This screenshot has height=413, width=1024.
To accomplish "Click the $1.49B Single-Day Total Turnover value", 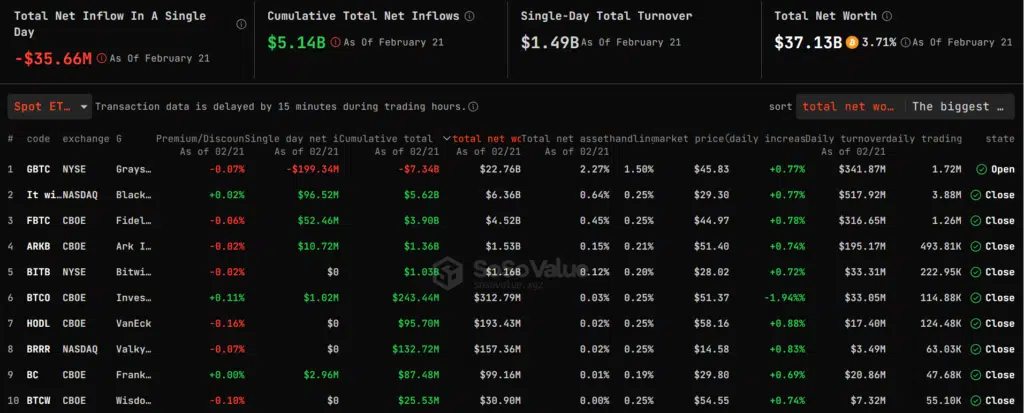I will pyautogui.click(x=550, y=42).
